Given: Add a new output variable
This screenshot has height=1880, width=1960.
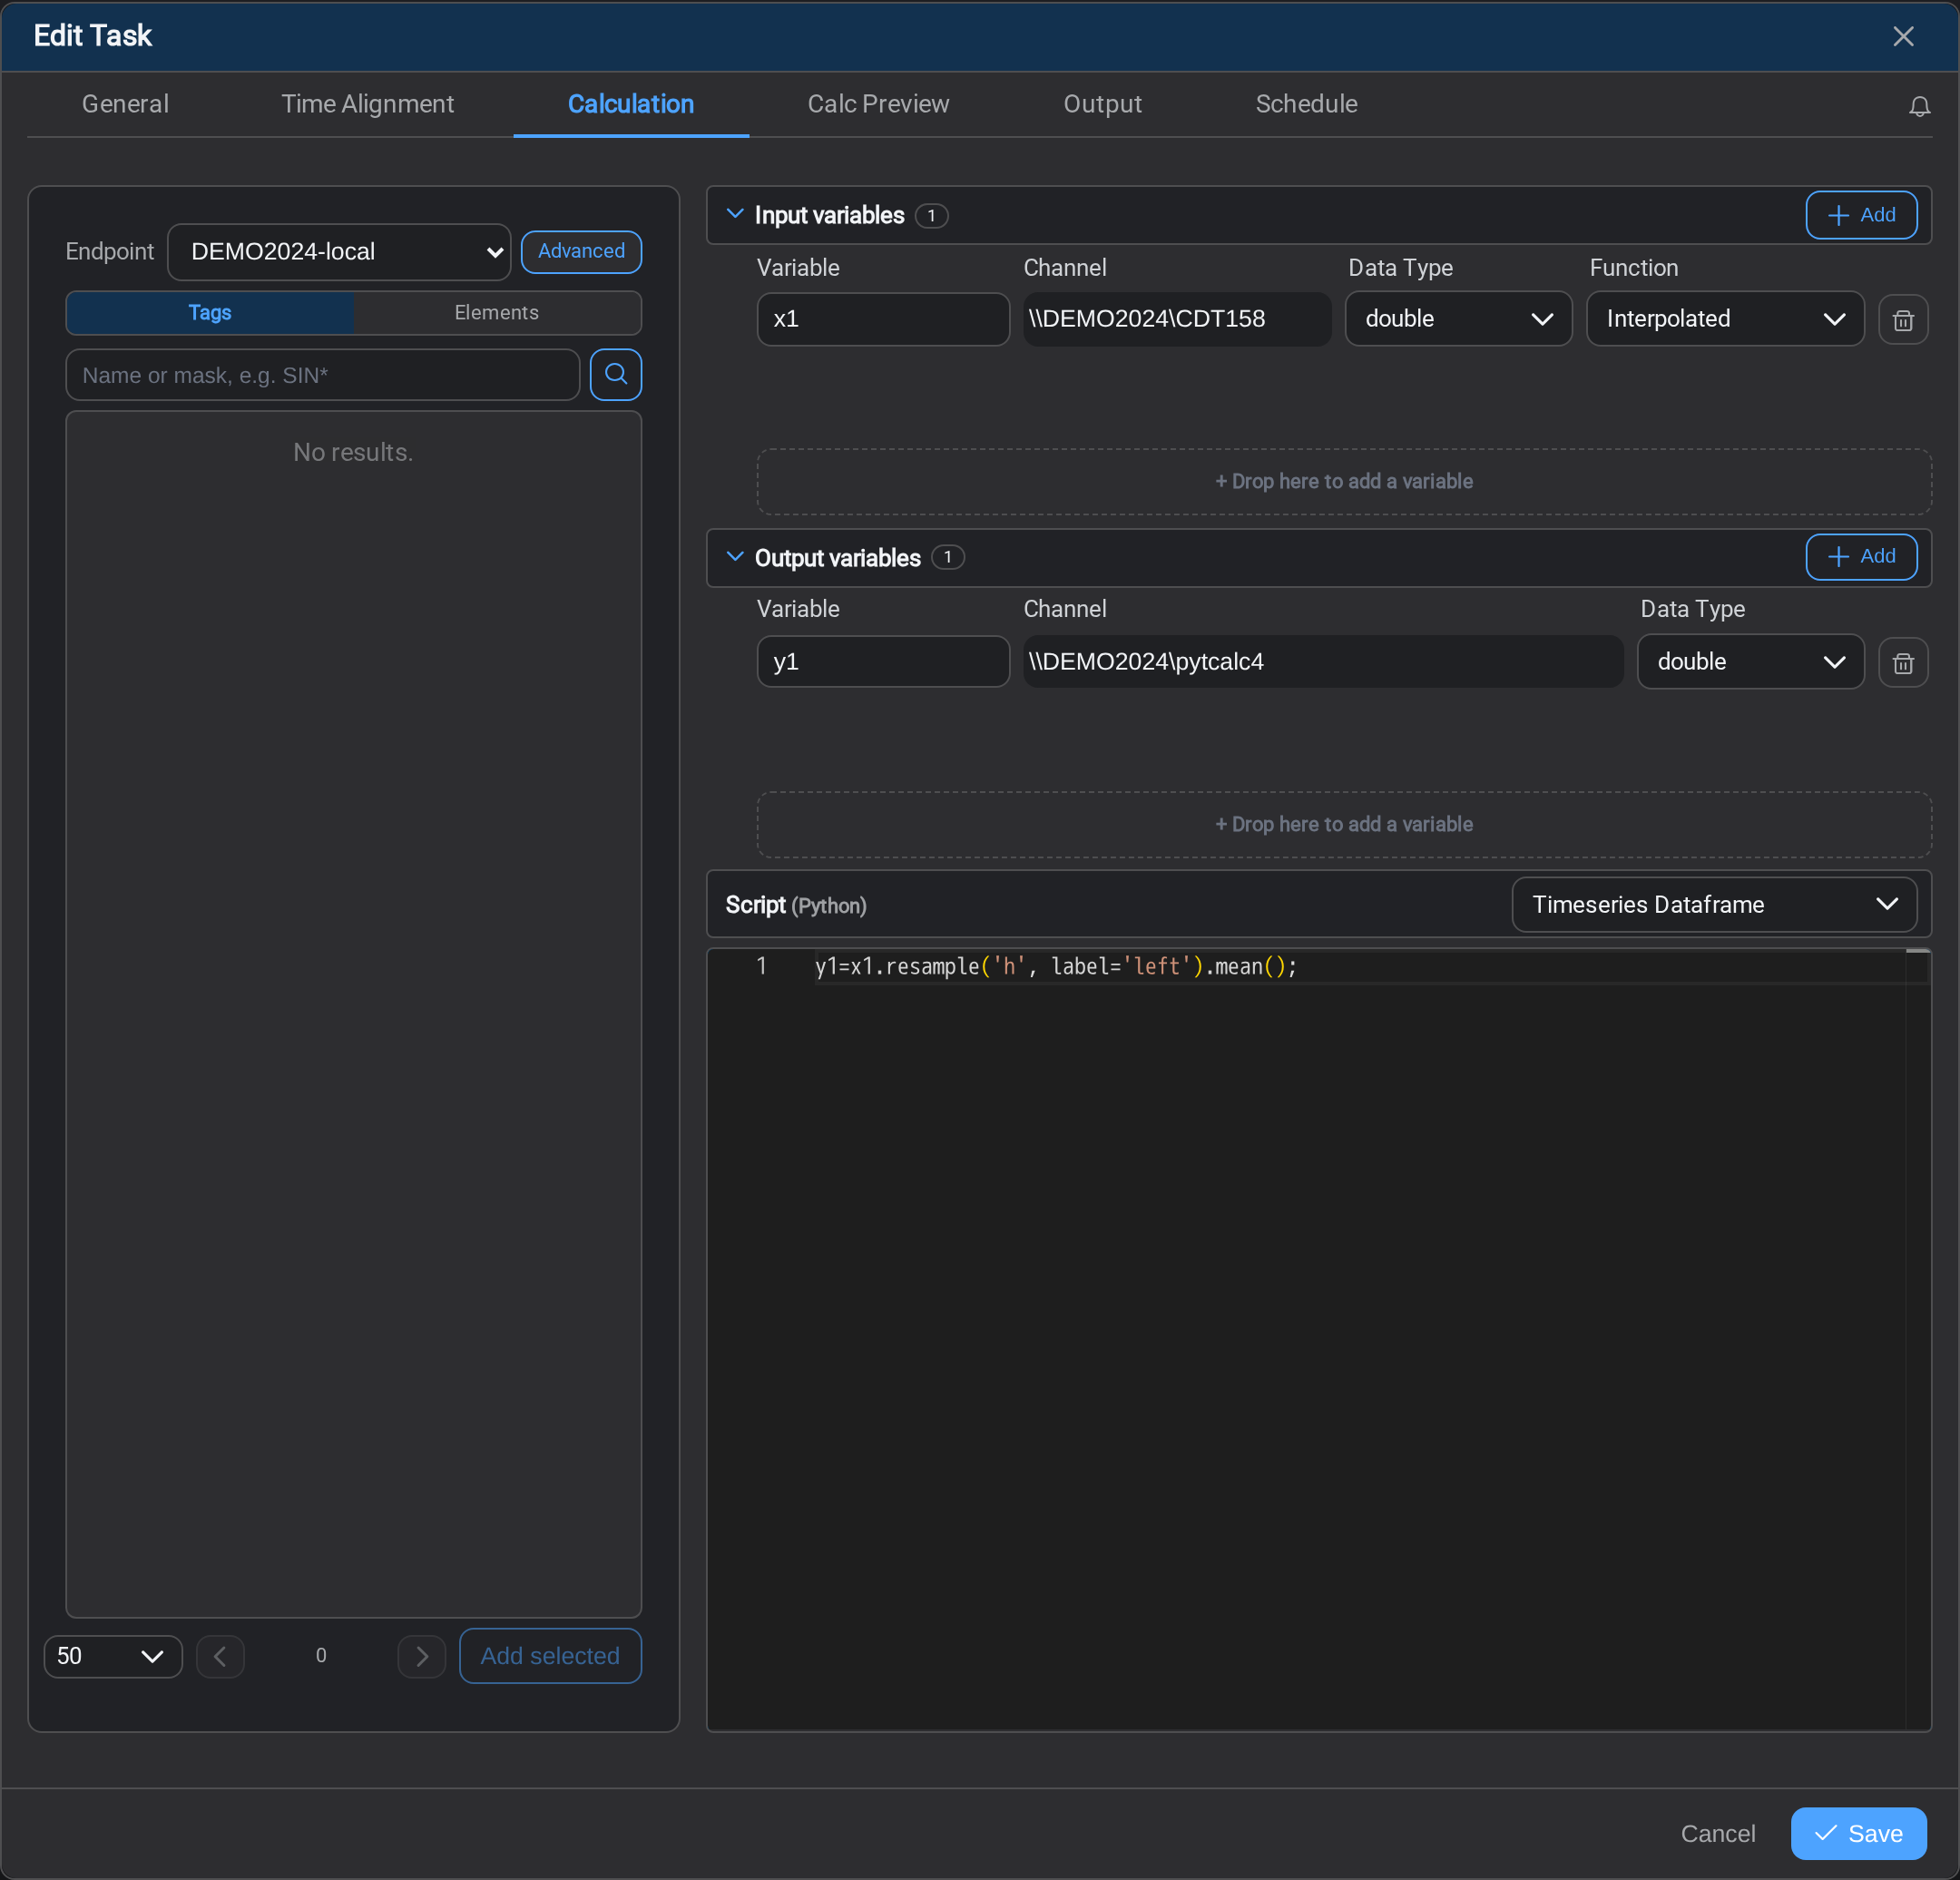Looking at the screenshot, I should [x=1861, y=556].
